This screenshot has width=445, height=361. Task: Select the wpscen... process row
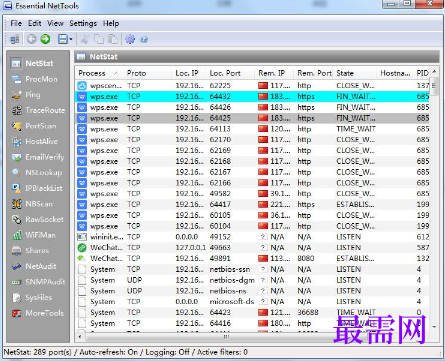253,86
